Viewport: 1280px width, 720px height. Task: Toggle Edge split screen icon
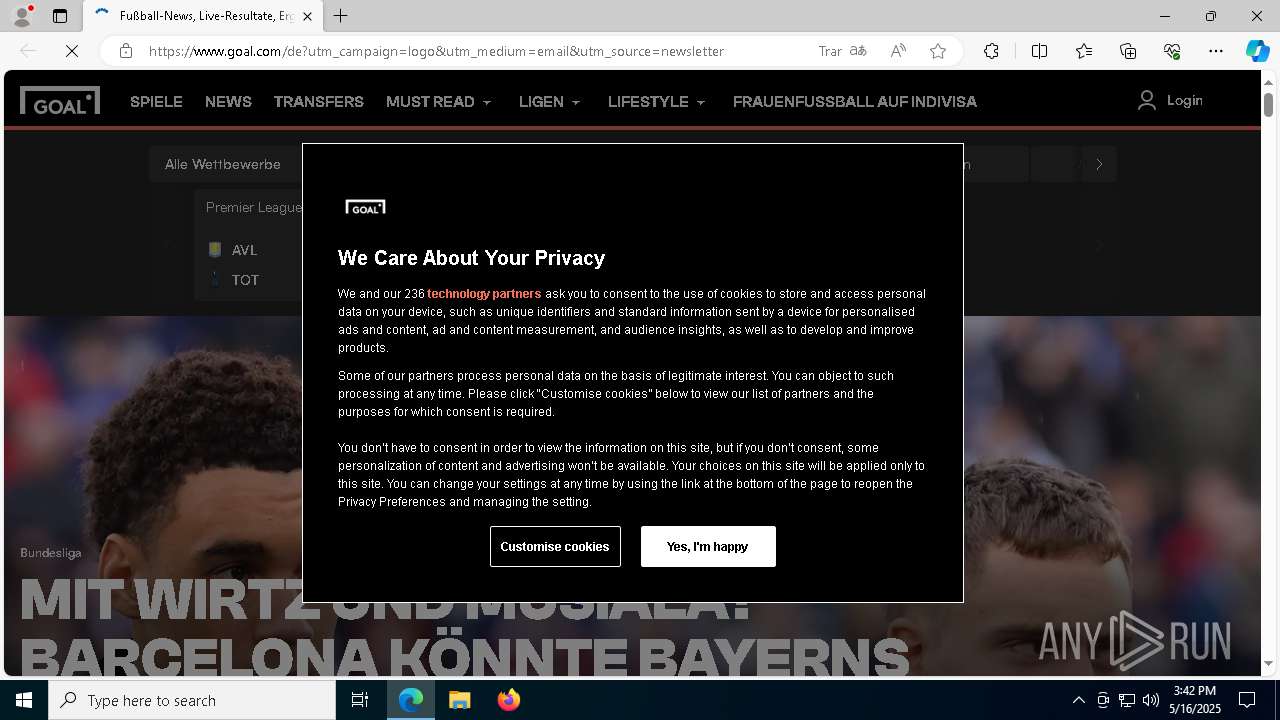click(x=1039, y=51)
